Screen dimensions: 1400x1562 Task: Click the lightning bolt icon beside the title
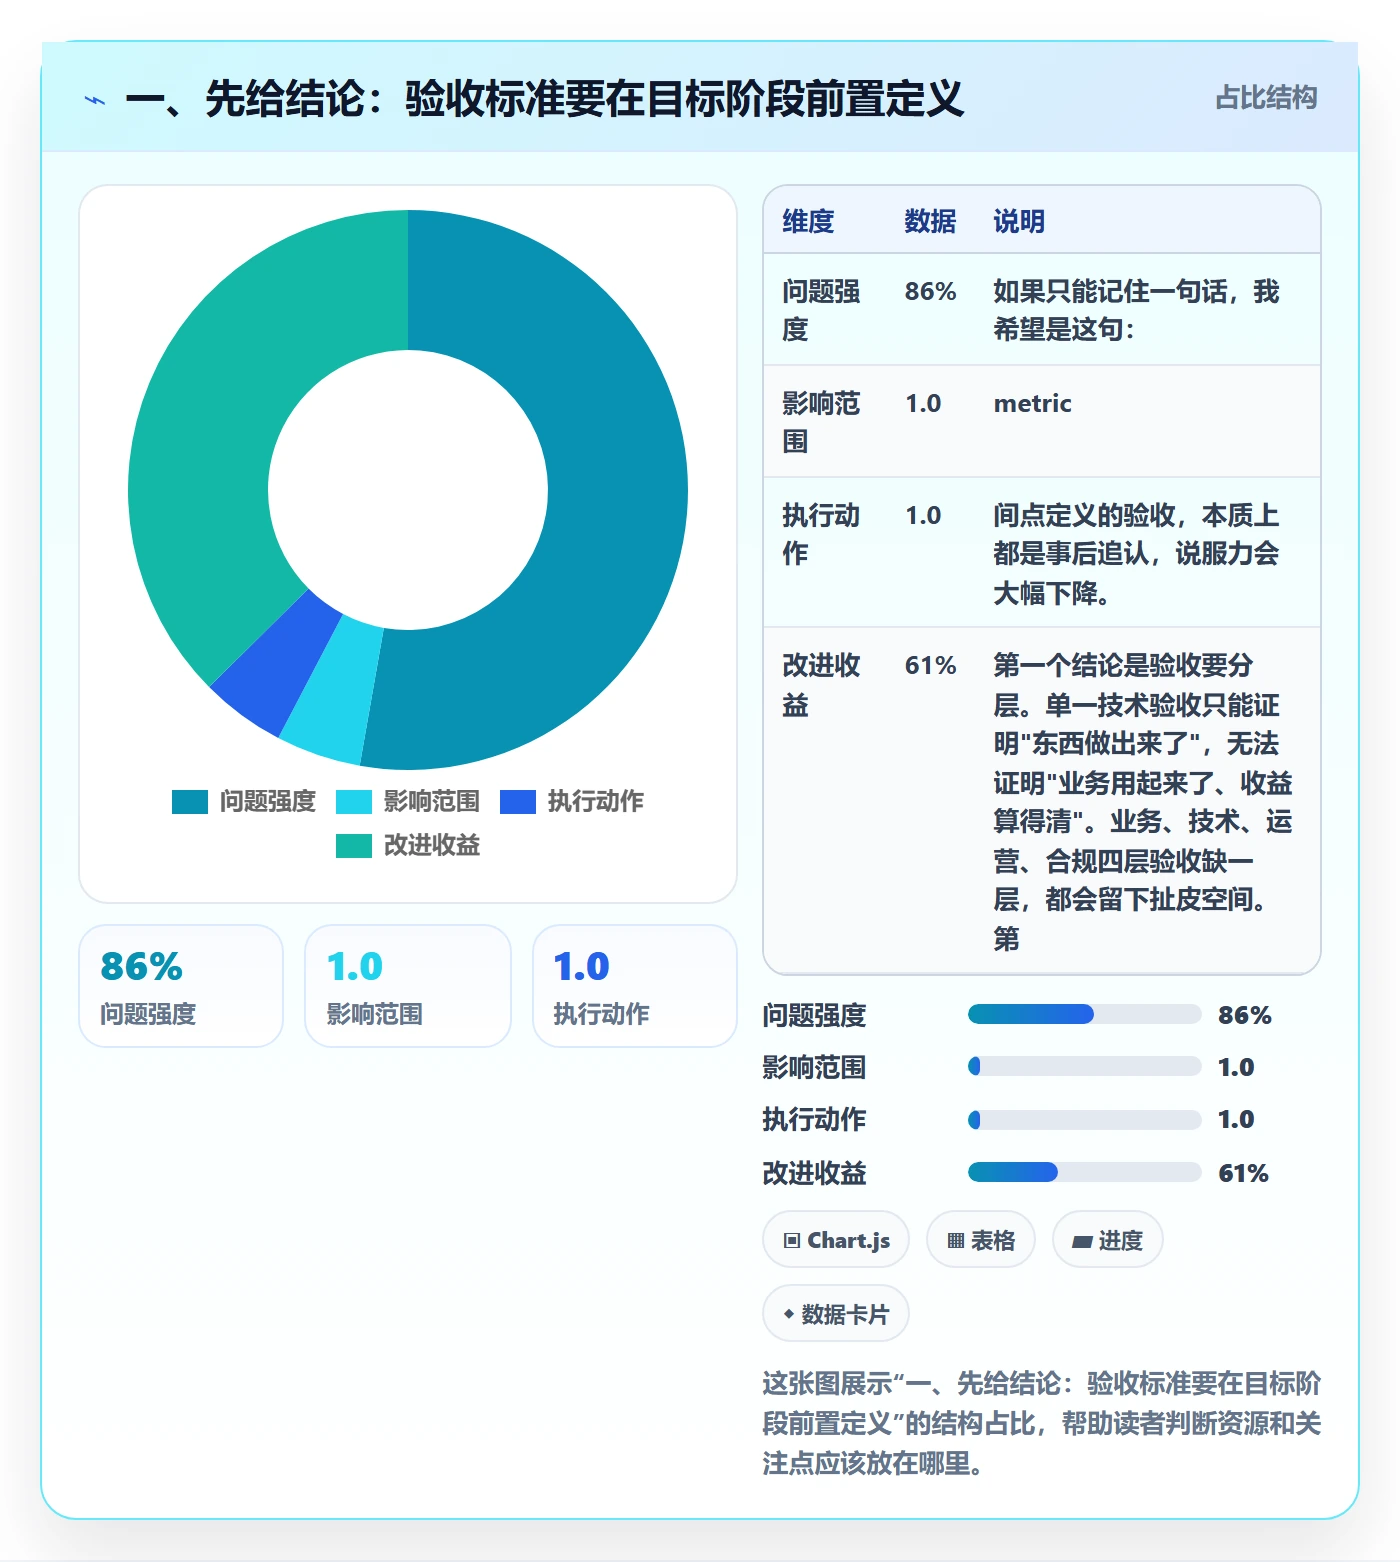(x=95, y=100)
